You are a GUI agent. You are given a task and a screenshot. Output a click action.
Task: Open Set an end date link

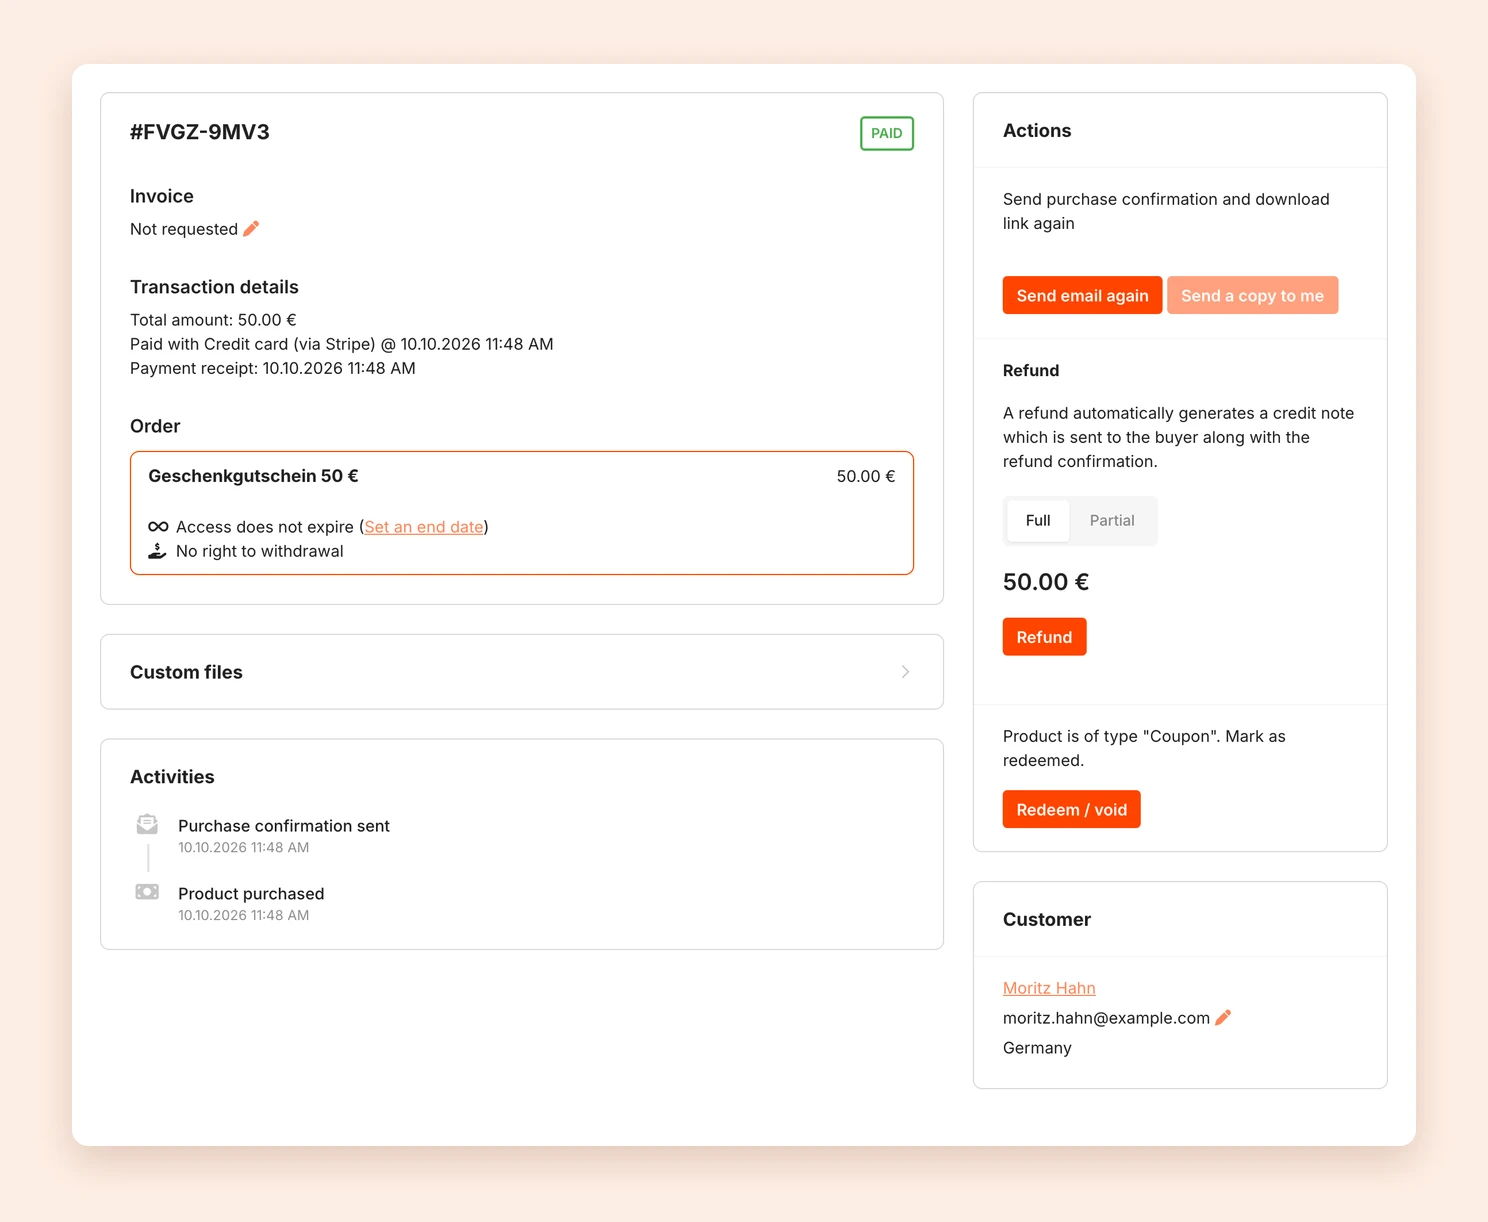424,527
